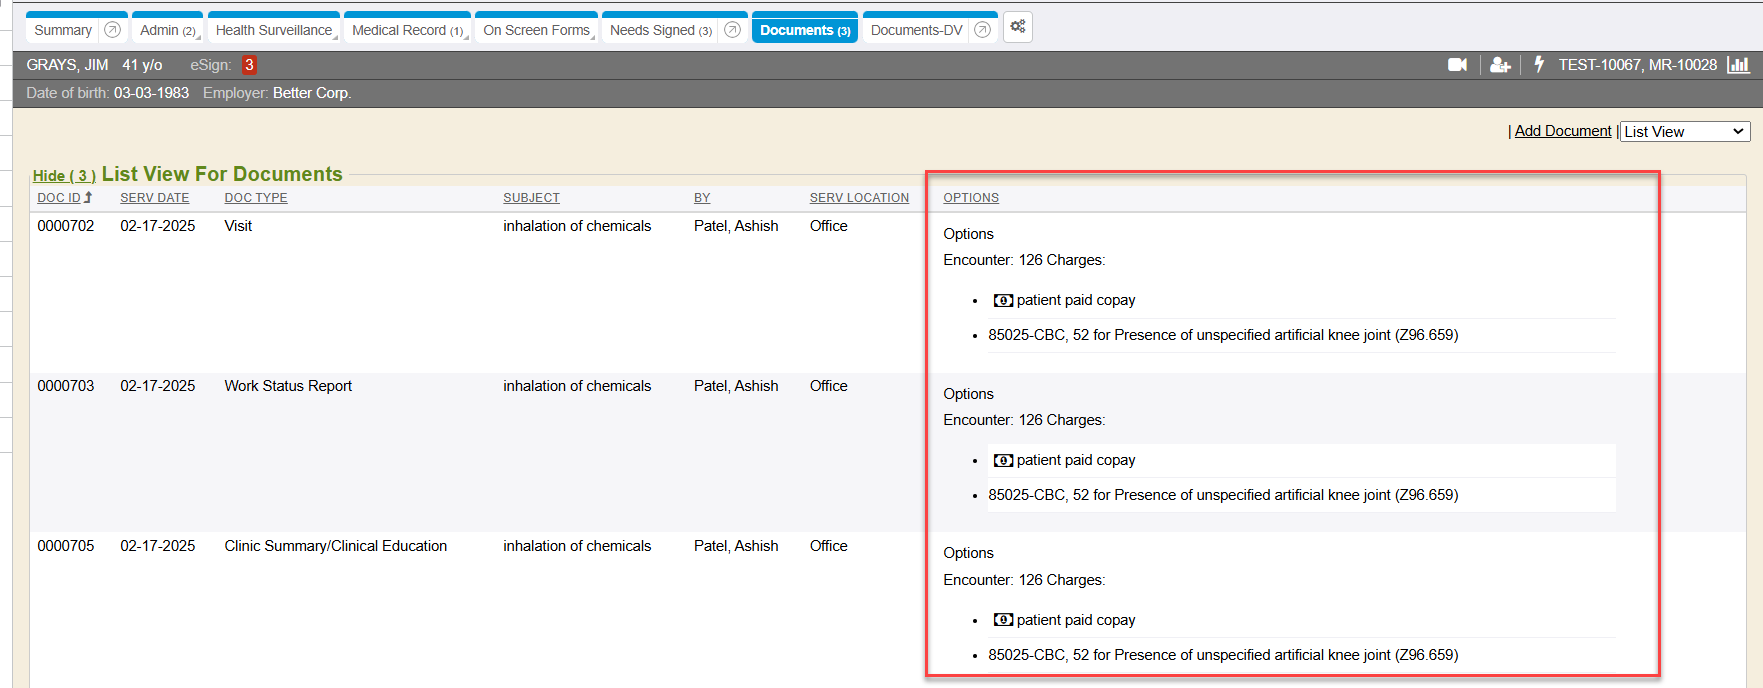The image size is (1763, 688).
Task: Click the Add Document link
Action: pyautogui.click(x=1562, y=132)
